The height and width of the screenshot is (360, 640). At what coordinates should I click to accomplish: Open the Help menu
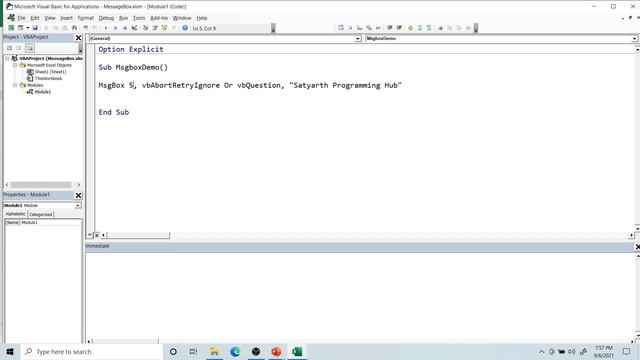click(x=202, y=18)
